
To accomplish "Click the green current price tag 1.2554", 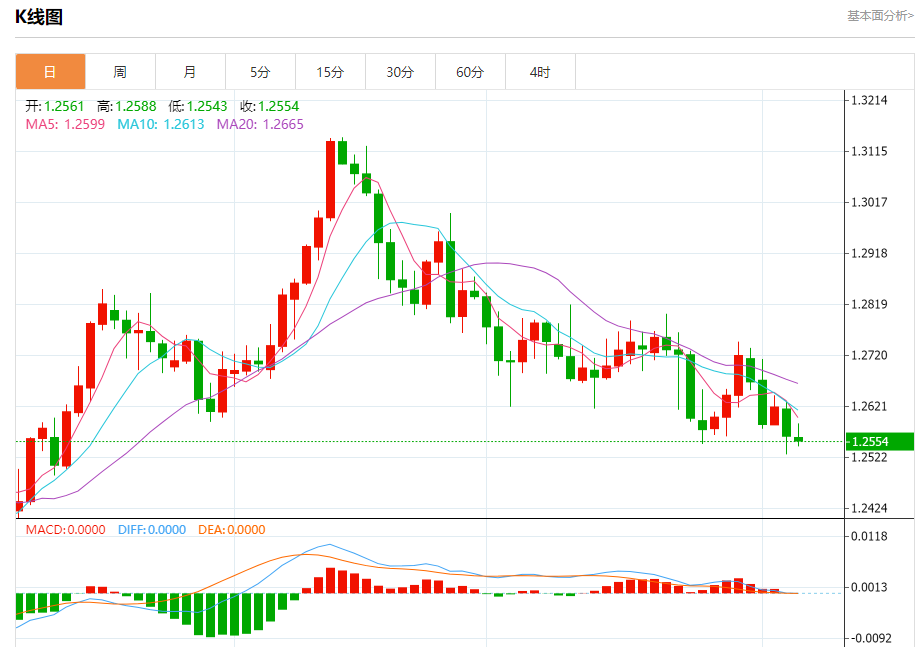I will 880,442.
